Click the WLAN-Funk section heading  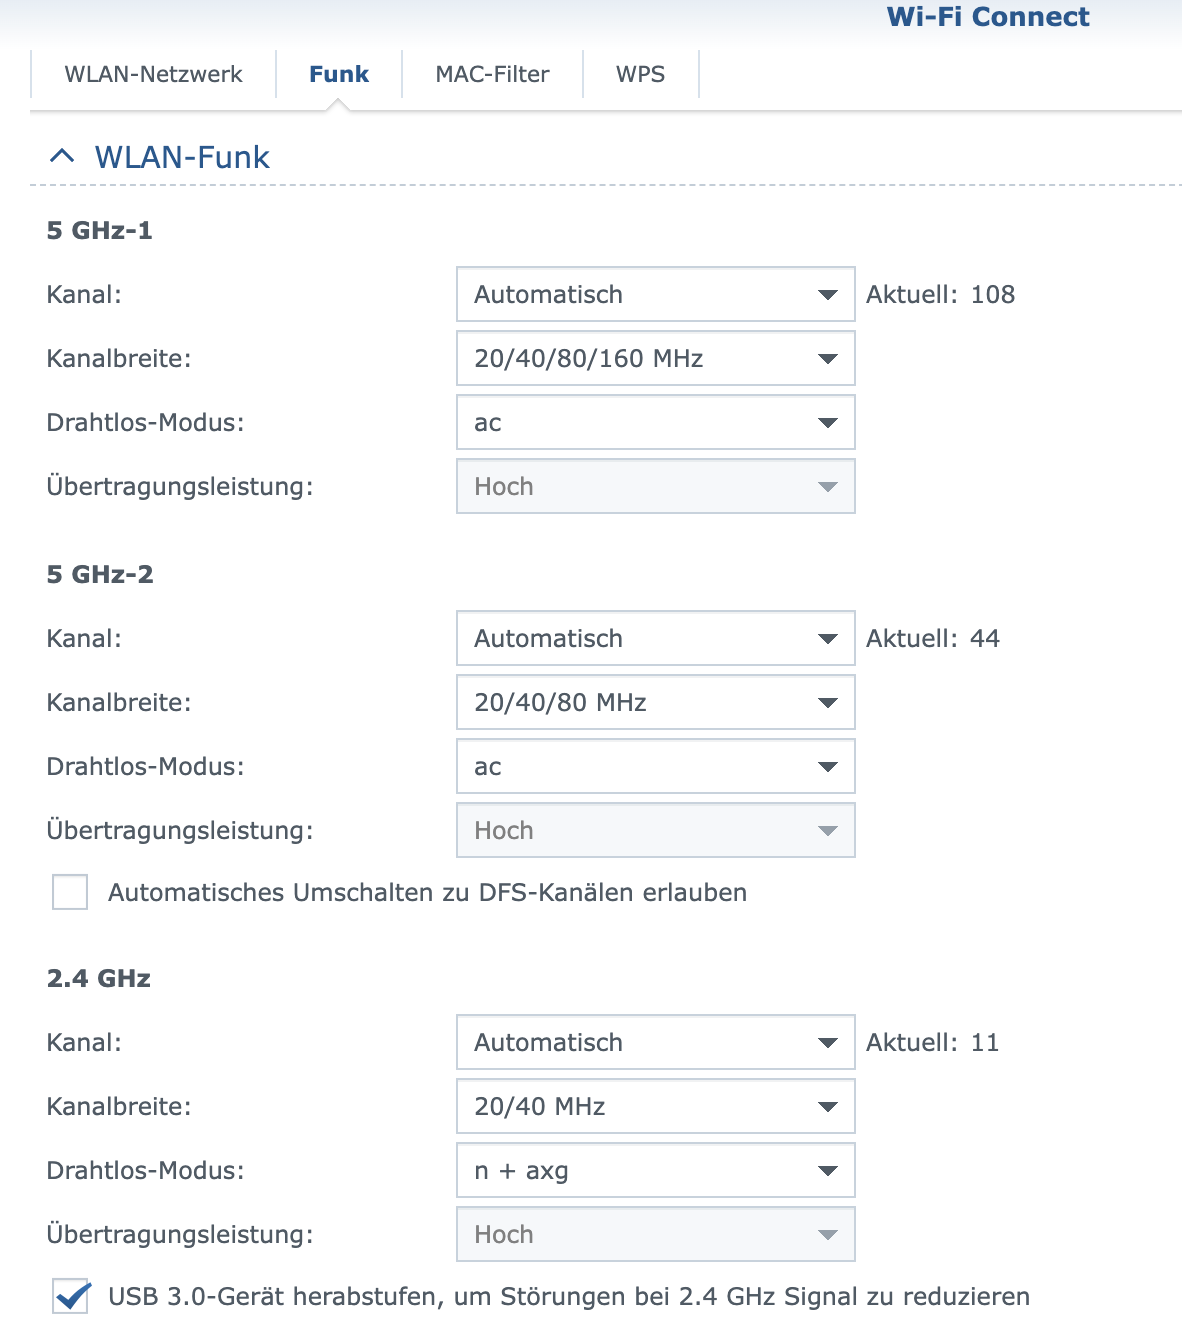pyautogui.click(x=182, y=157)
